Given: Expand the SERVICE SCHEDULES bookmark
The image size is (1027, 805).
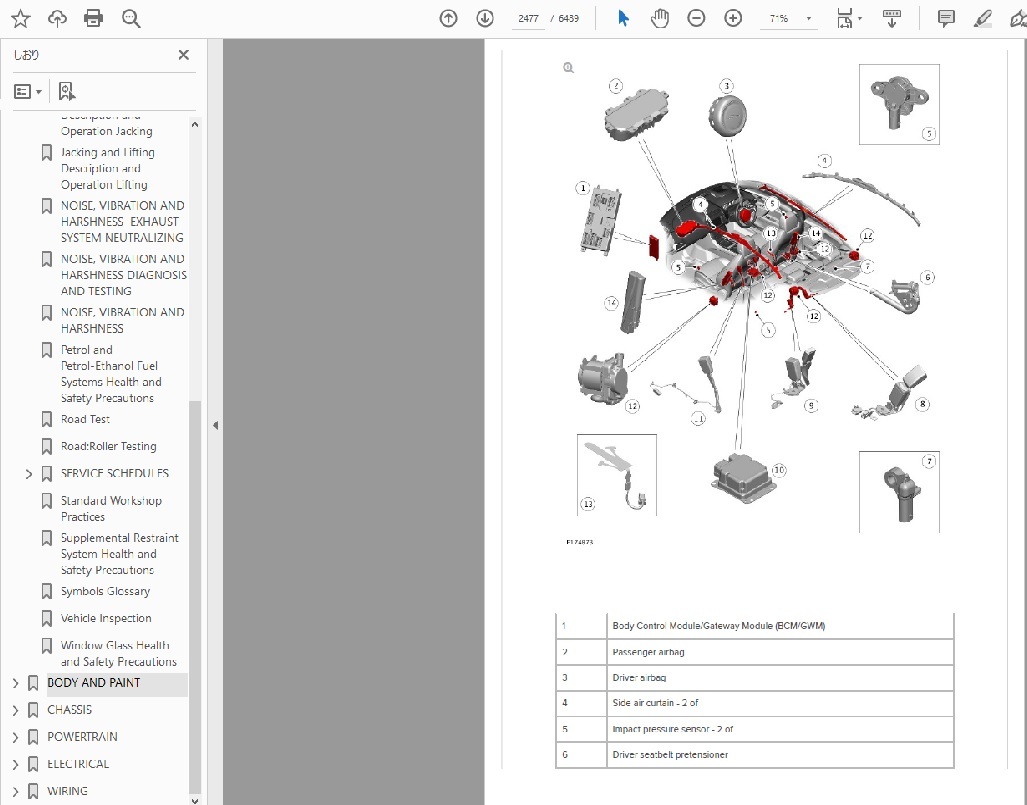Looking at the screenshot, I should click(x=28, y=474).
